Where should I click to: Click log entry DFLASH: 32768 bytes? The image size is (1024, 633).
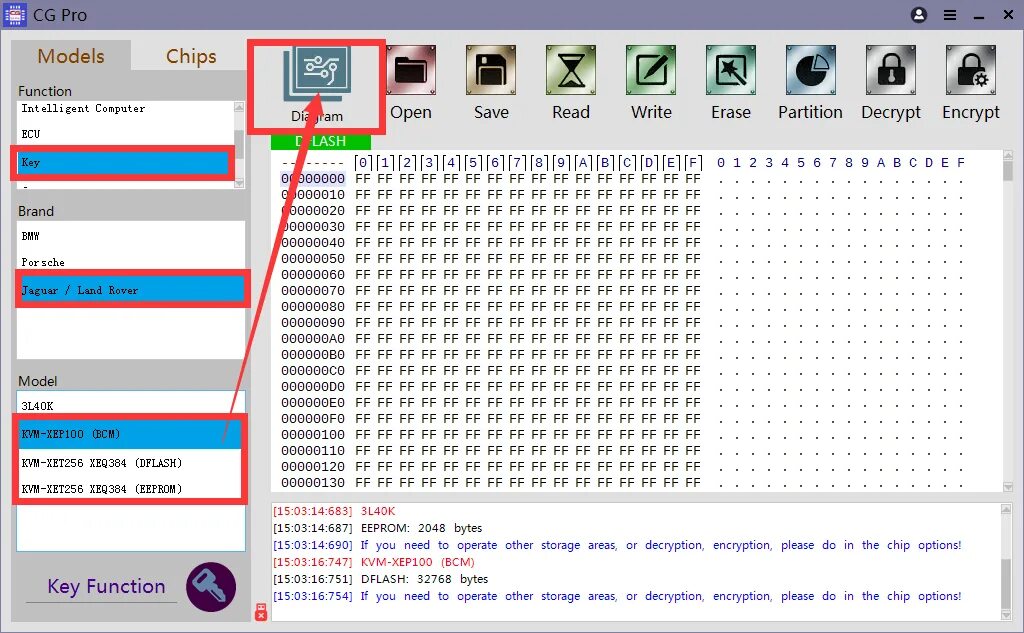click(424, 579)
